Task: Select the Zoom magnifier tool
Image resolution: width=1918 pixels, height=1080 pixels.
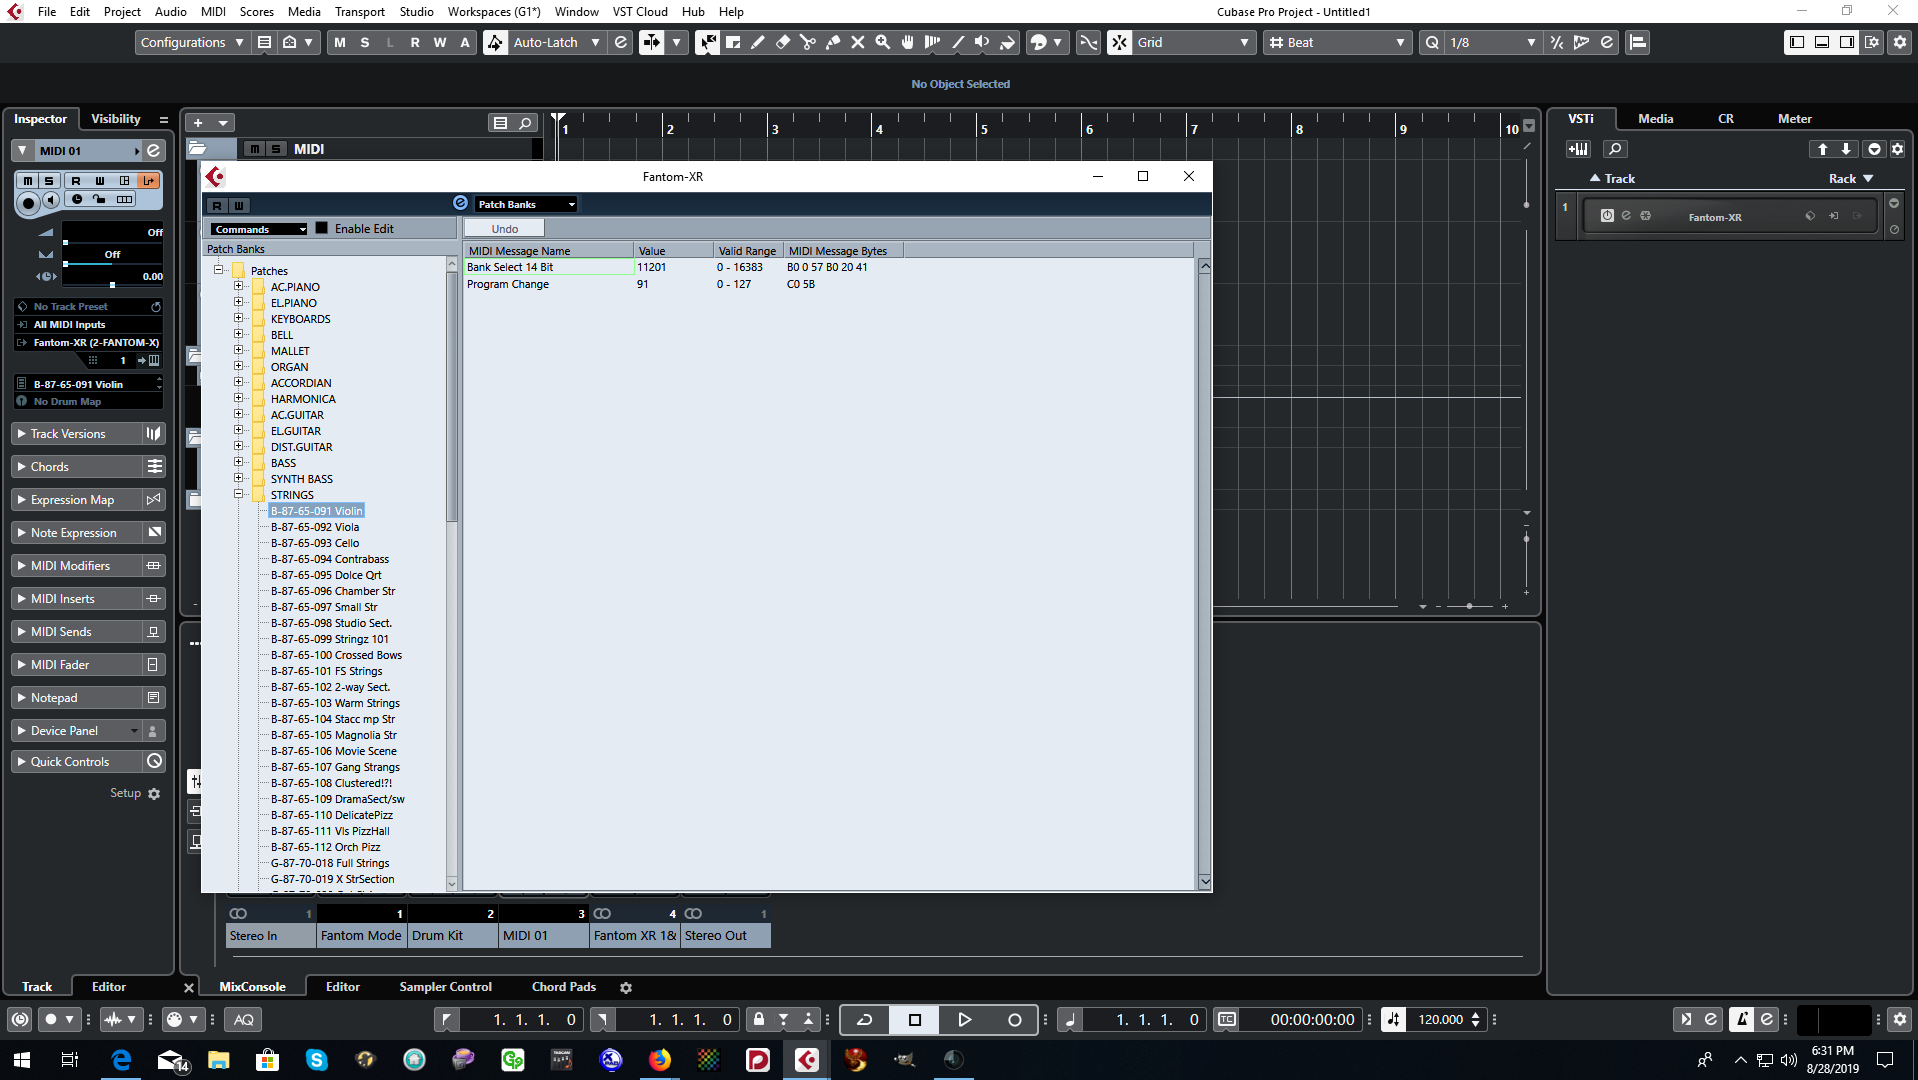Action: point(883,42)
